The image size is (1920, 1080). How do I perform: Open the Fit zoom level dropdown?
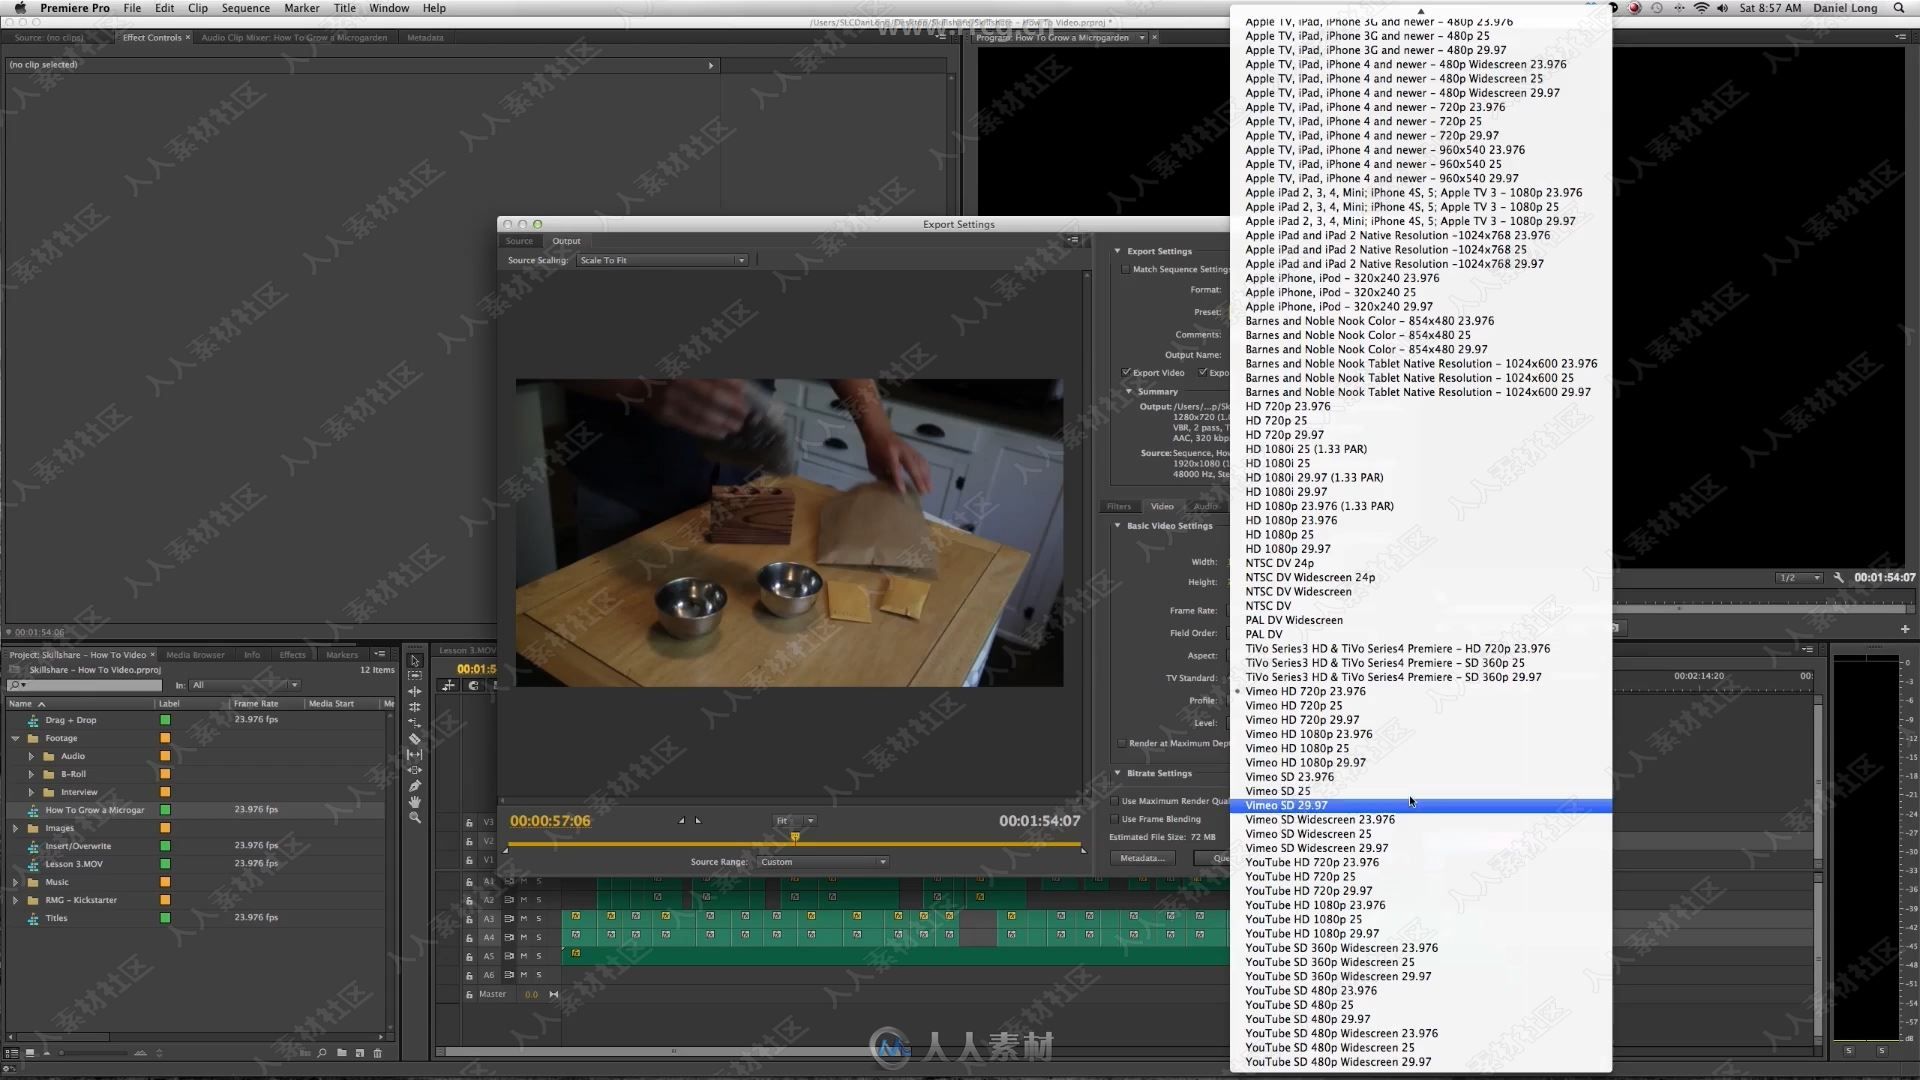(x=796, y=821)
